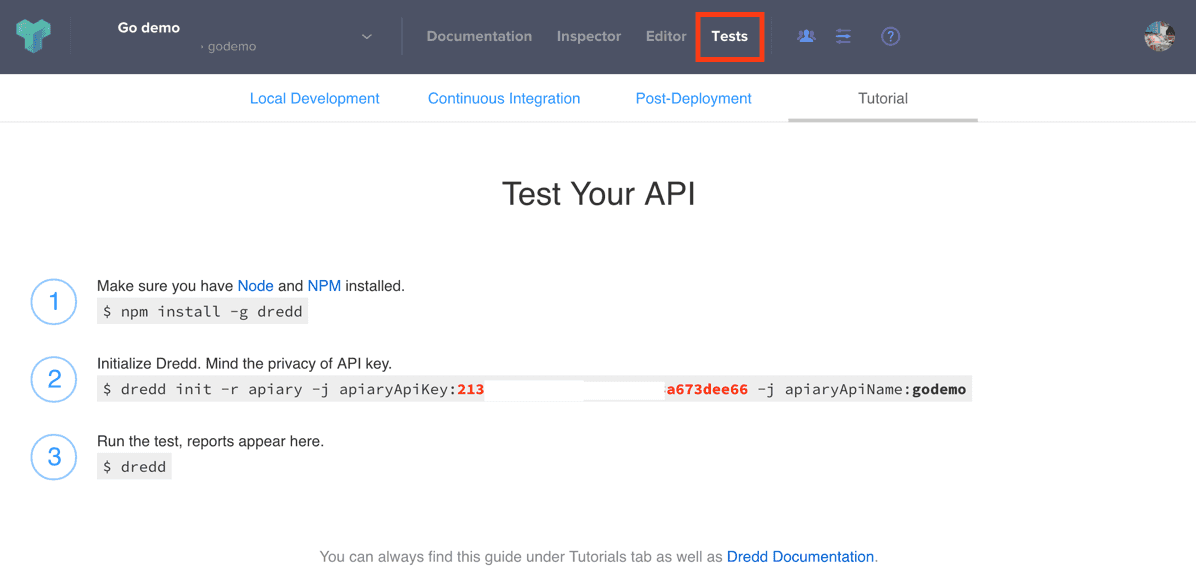Click the dredd init command snippet

[x=534, y=389]
